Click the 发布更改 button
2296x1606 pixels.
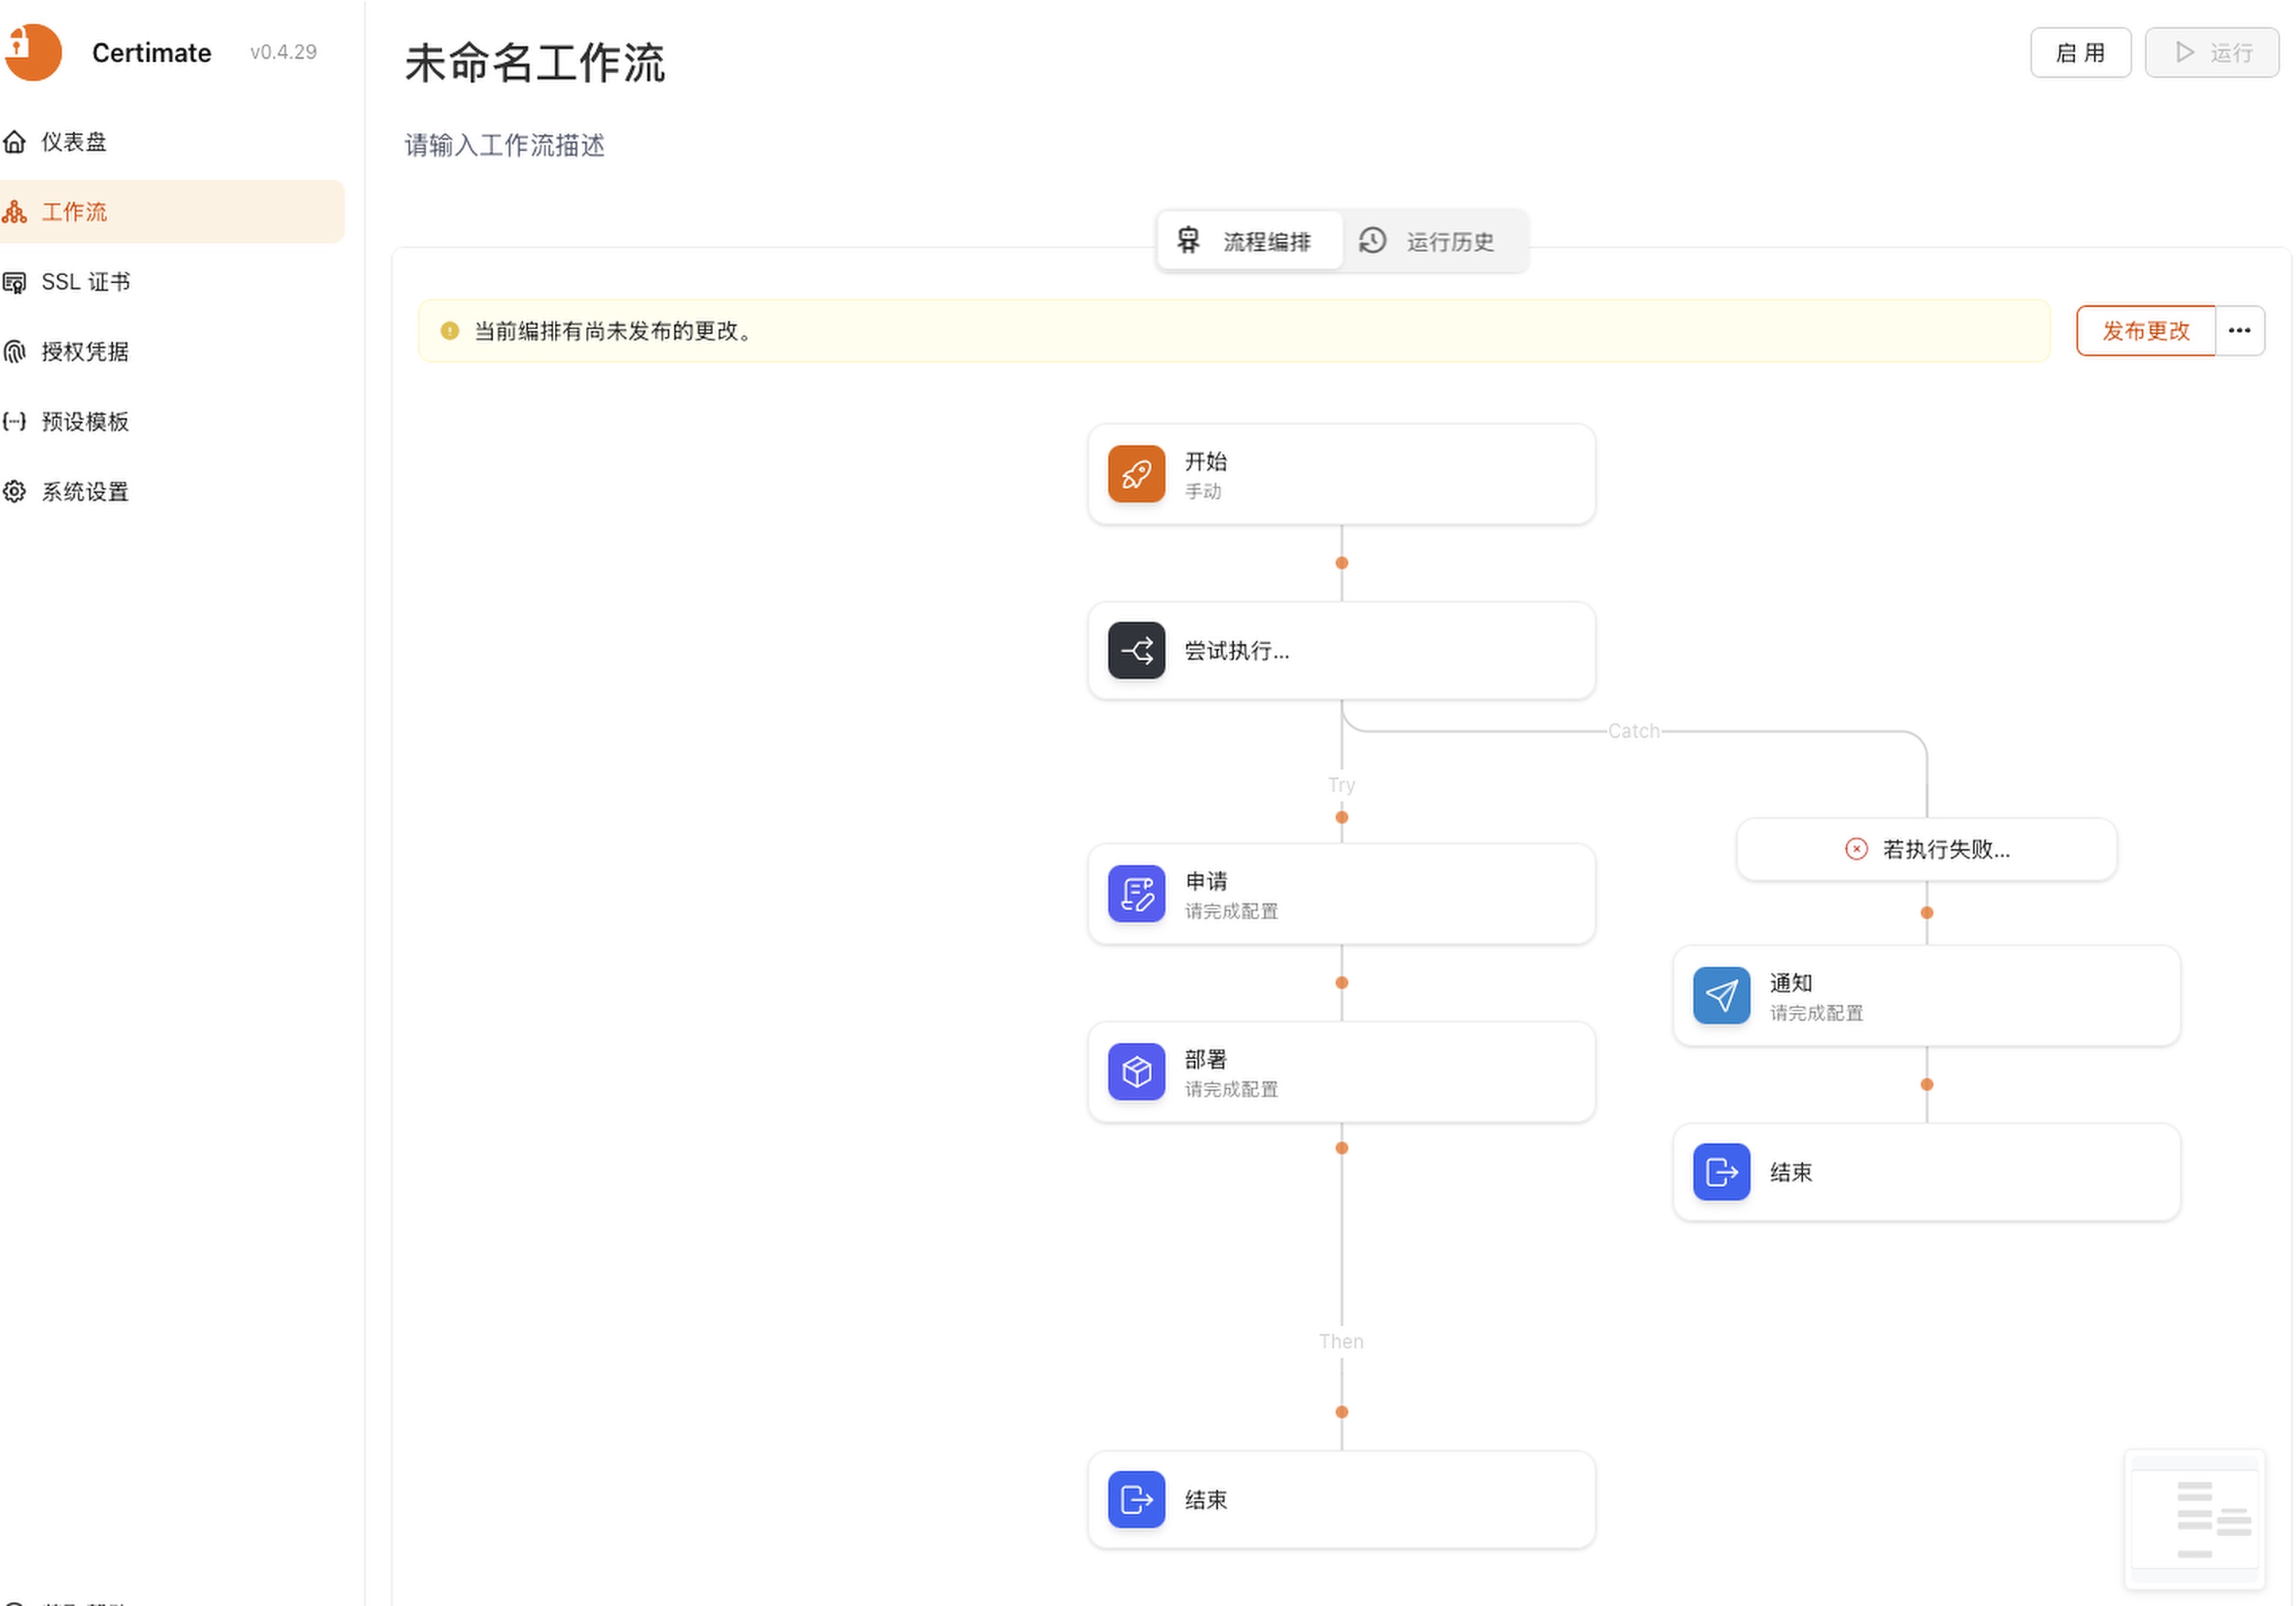point(2146,331)
